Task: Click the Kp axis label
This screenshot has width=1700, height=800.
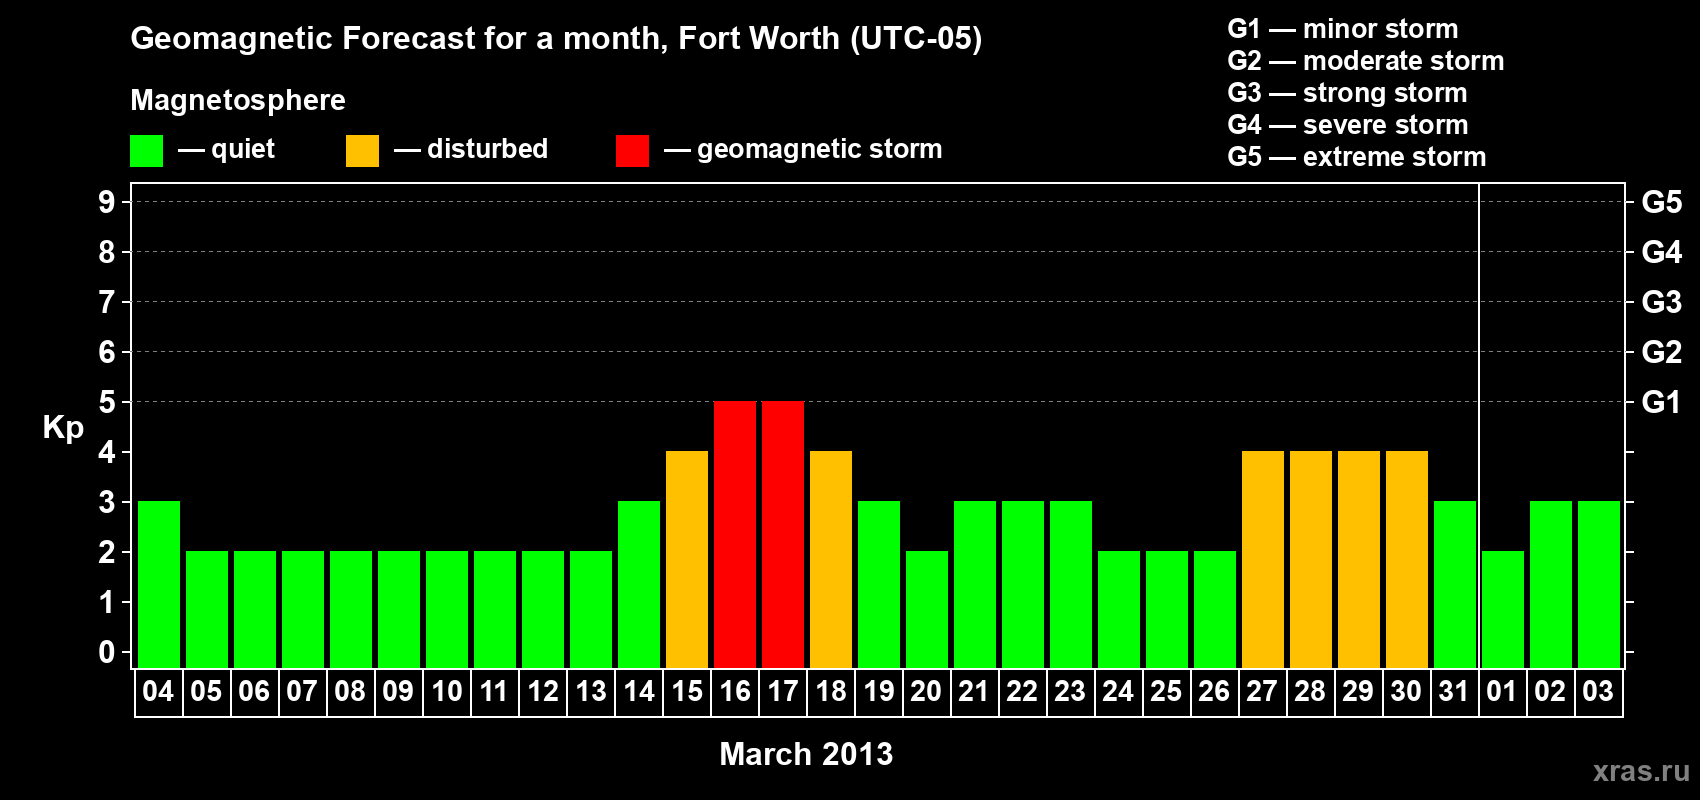Action: [63, 428]
